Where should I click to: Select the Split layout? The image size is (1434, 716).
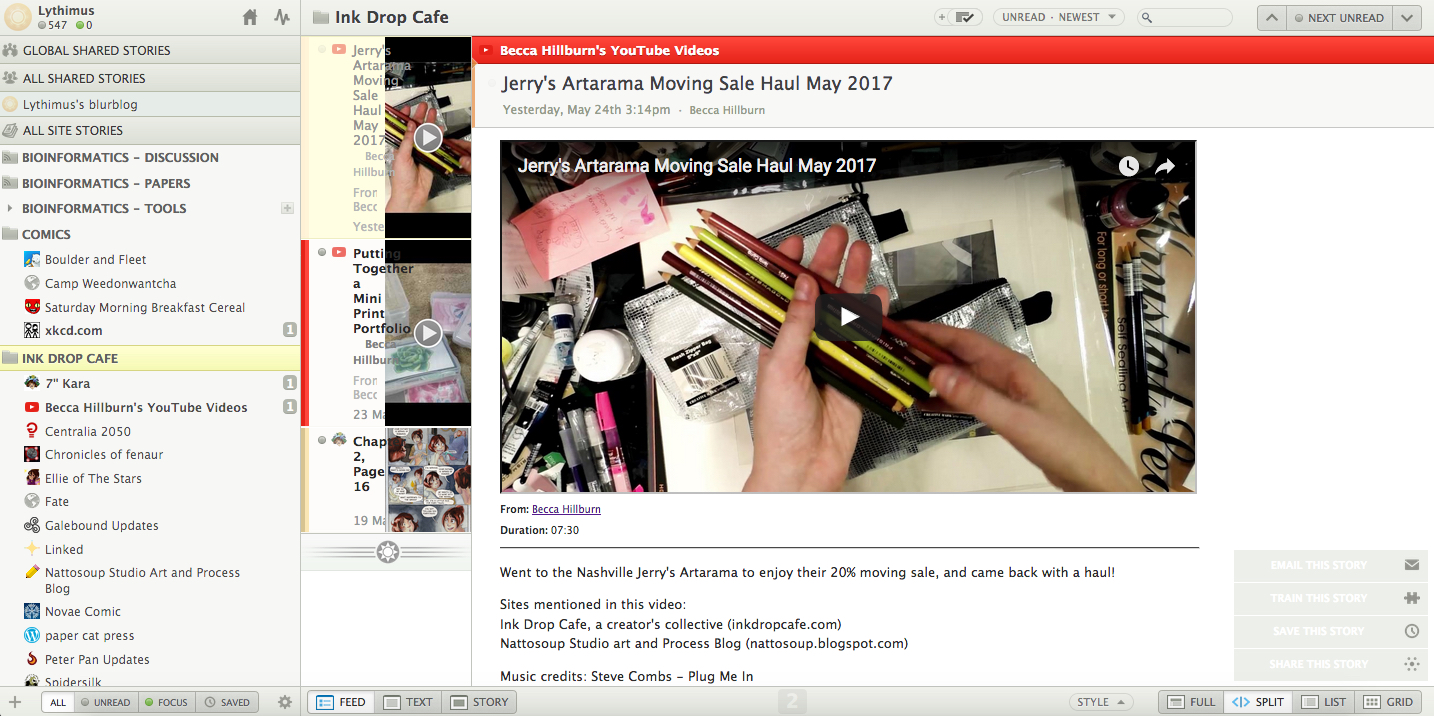[x=1257, y=702]
